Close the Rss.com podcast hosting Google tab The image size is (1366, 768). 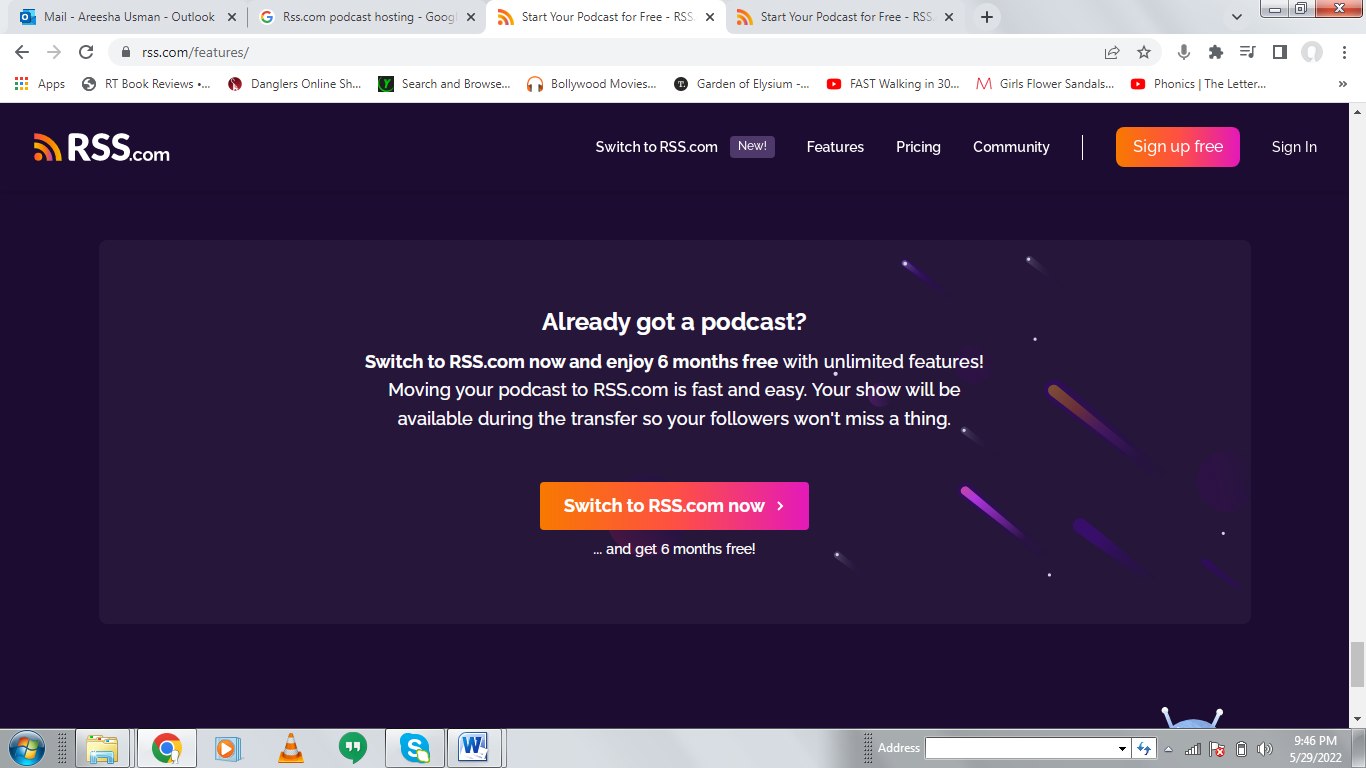[x=471, y=17]
